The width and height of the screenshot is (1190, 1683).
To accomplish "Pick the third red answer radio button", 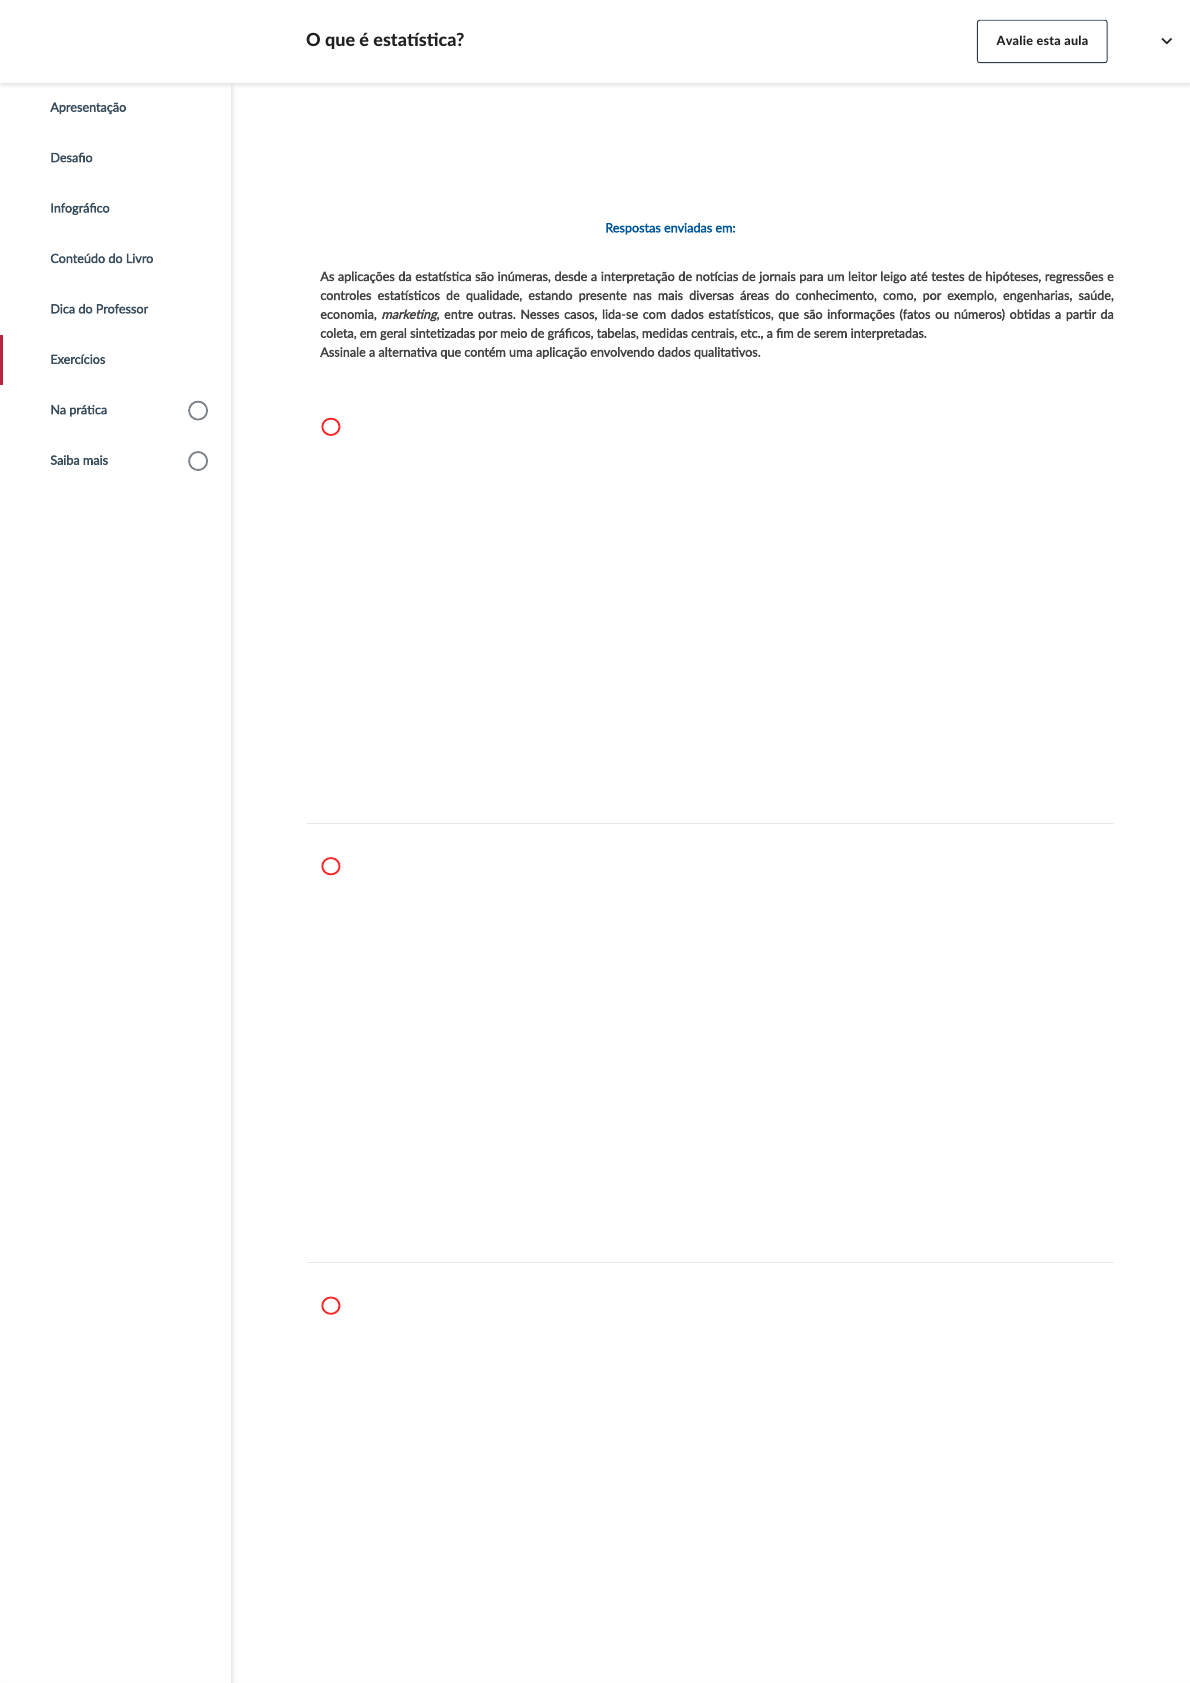I will click(x=331, y=1306).
